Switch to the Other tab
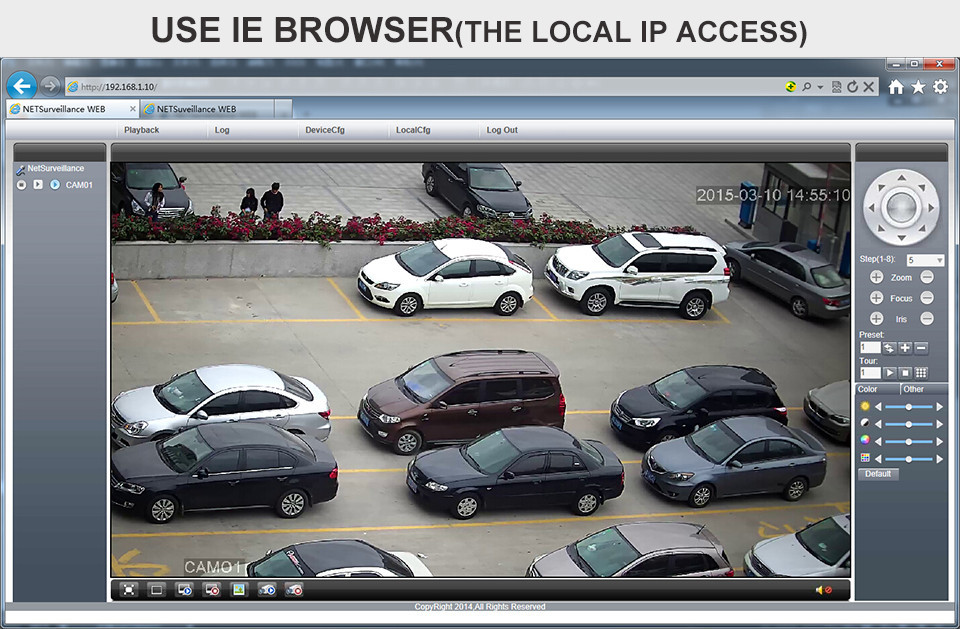The width and height of the screenshot is (960, 629). [x=913, y=389]
